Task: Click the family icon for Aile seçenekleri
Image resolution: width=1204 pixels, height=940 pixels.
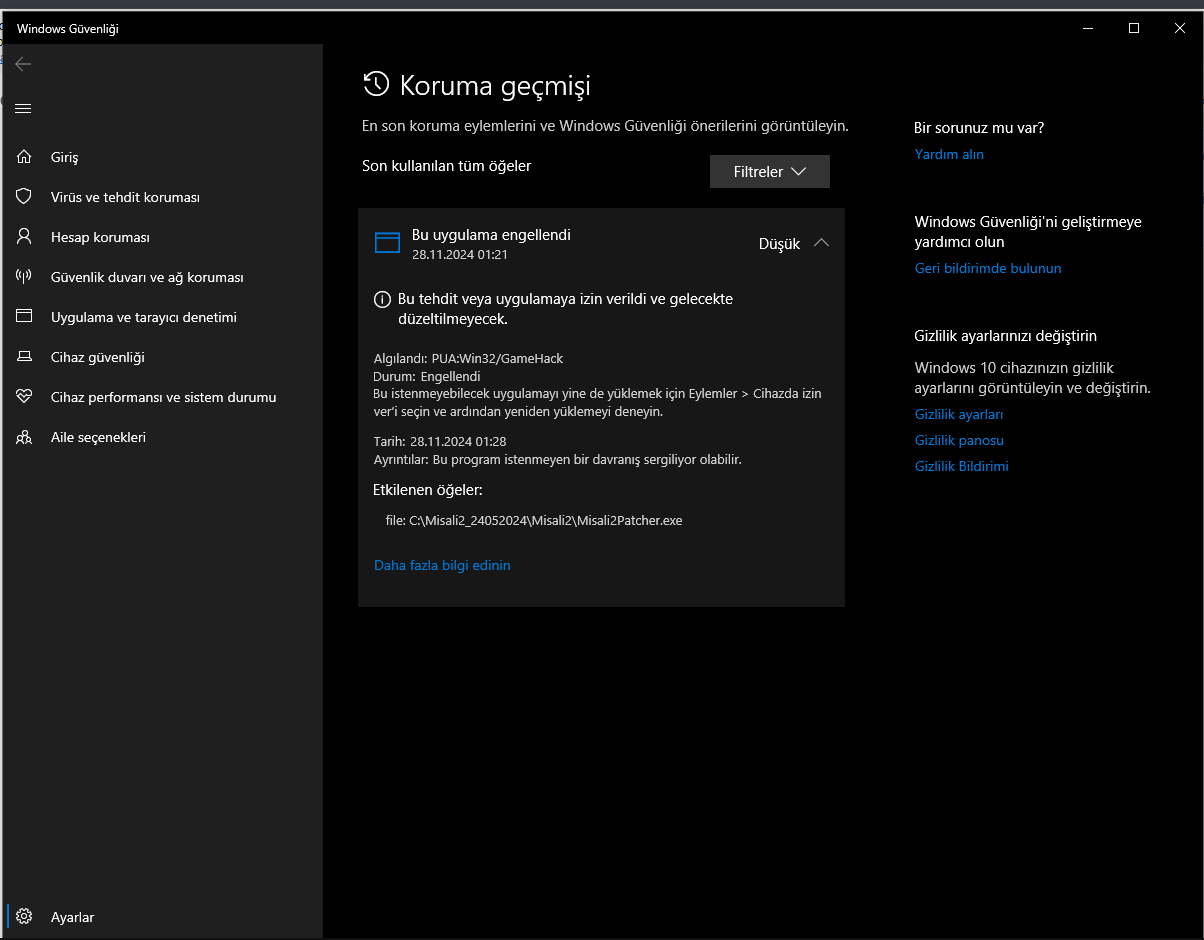Action: pyautogui.click(x=24, y=437)
